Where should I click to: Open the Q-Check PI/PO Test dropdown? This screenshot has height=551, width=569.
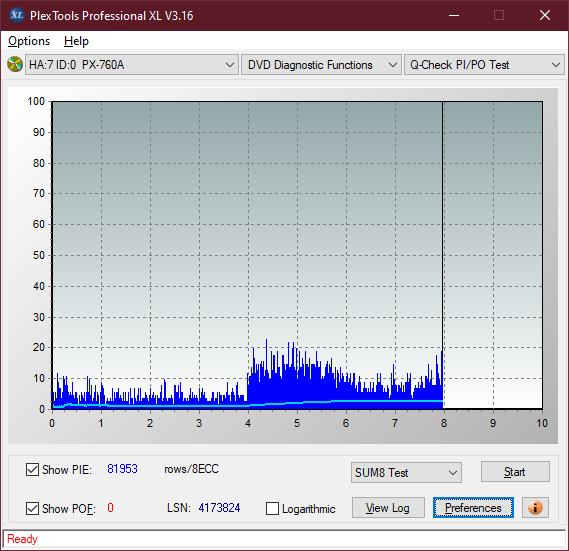tap(484, 65)
